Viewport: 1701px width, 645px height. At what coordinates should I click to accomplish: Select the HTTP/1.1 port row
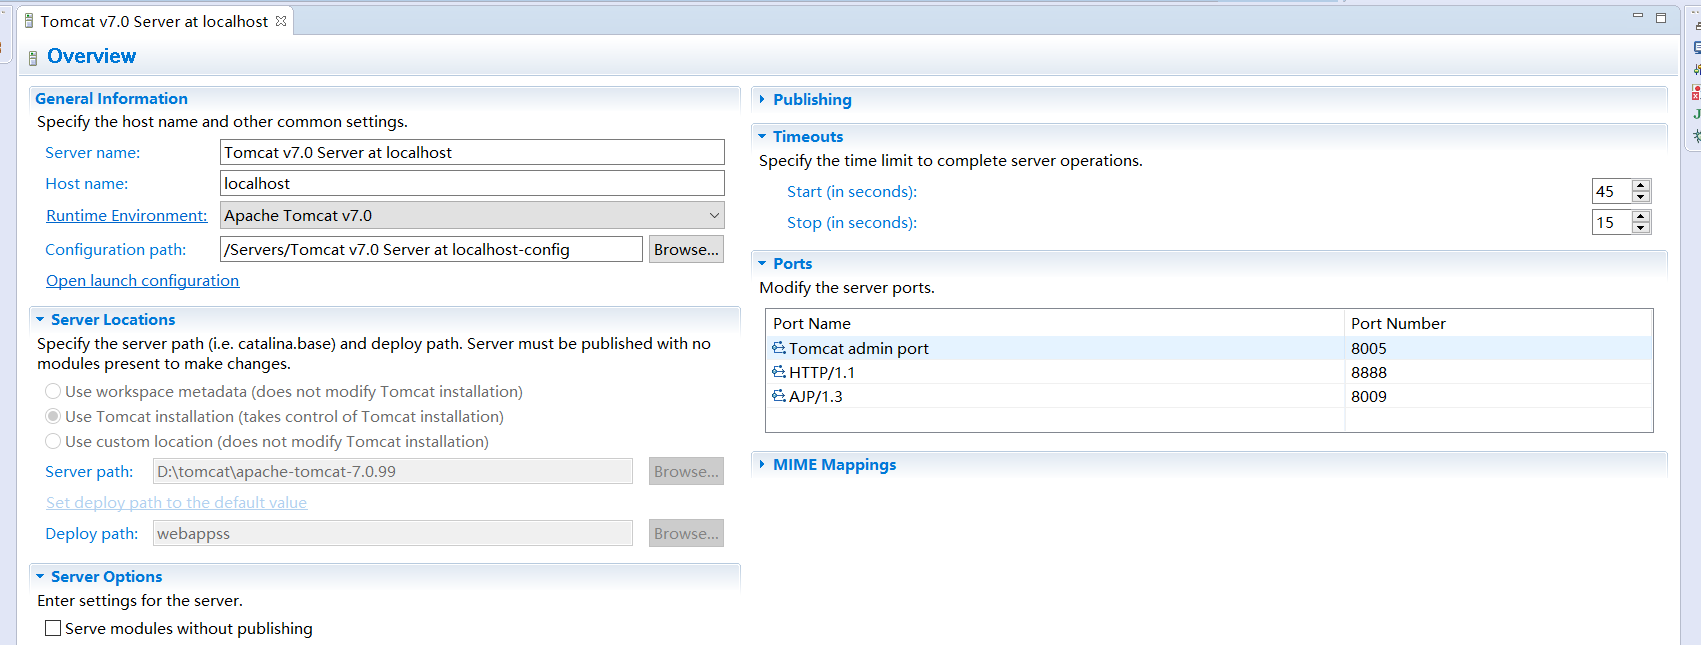point(1209,372)
